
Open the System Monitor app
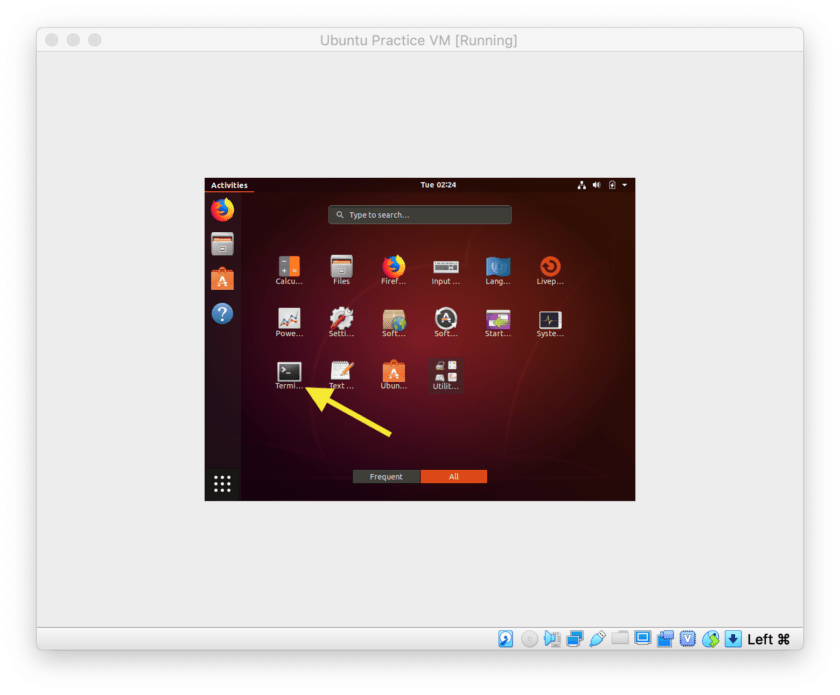tap(550, 323)
